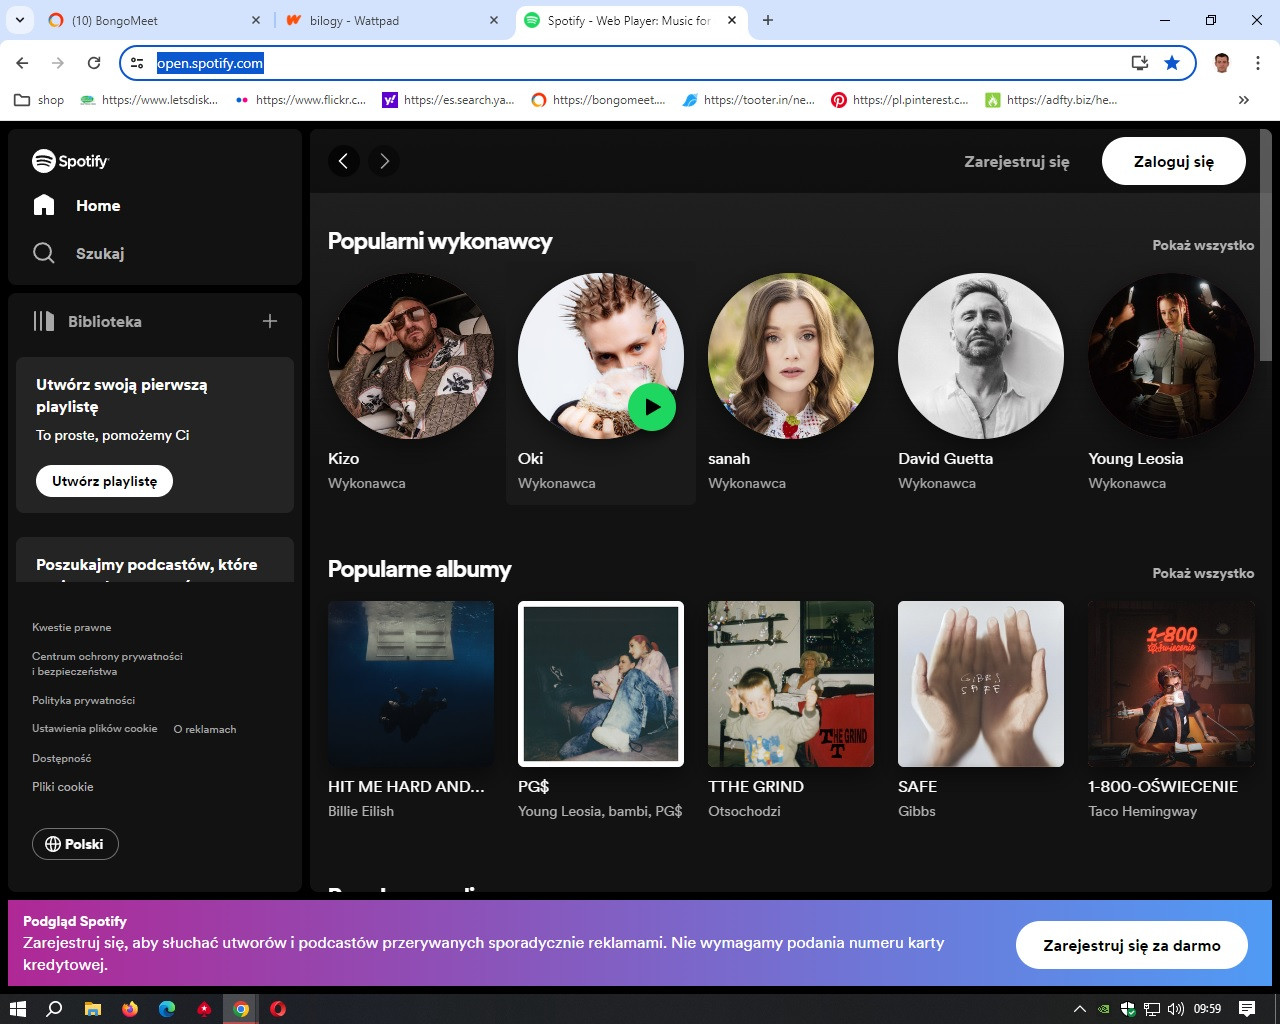Open Kizo artist picture
This screenshot has height=1024, width=1280.
coord(411,356)
